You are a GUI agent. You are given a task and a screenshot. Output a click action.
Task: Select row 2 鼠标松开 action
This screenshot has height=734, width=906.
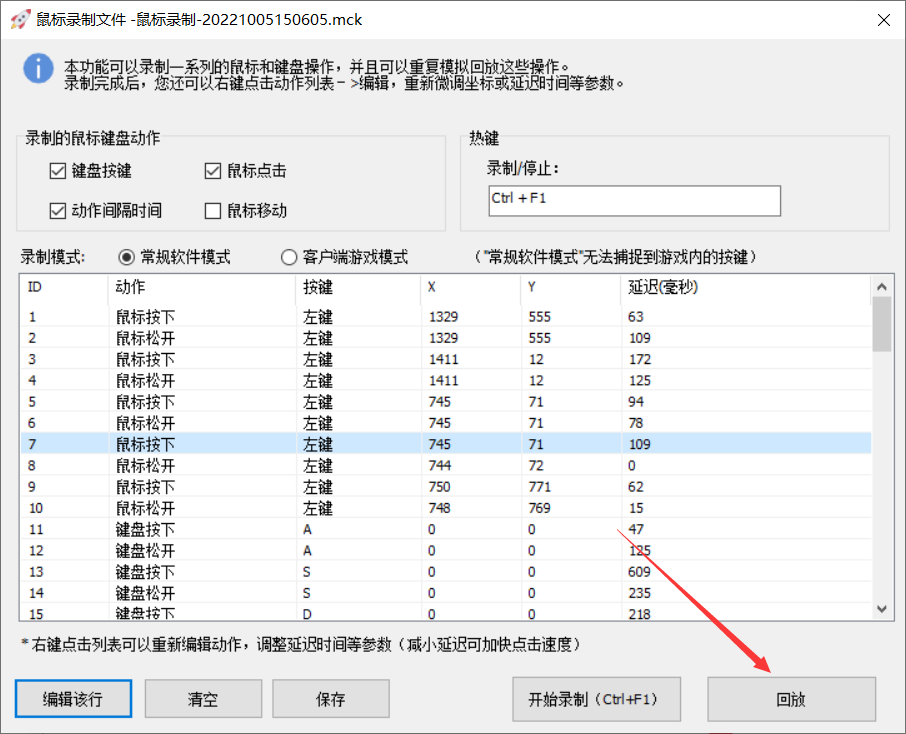click(x=446, y=338)
